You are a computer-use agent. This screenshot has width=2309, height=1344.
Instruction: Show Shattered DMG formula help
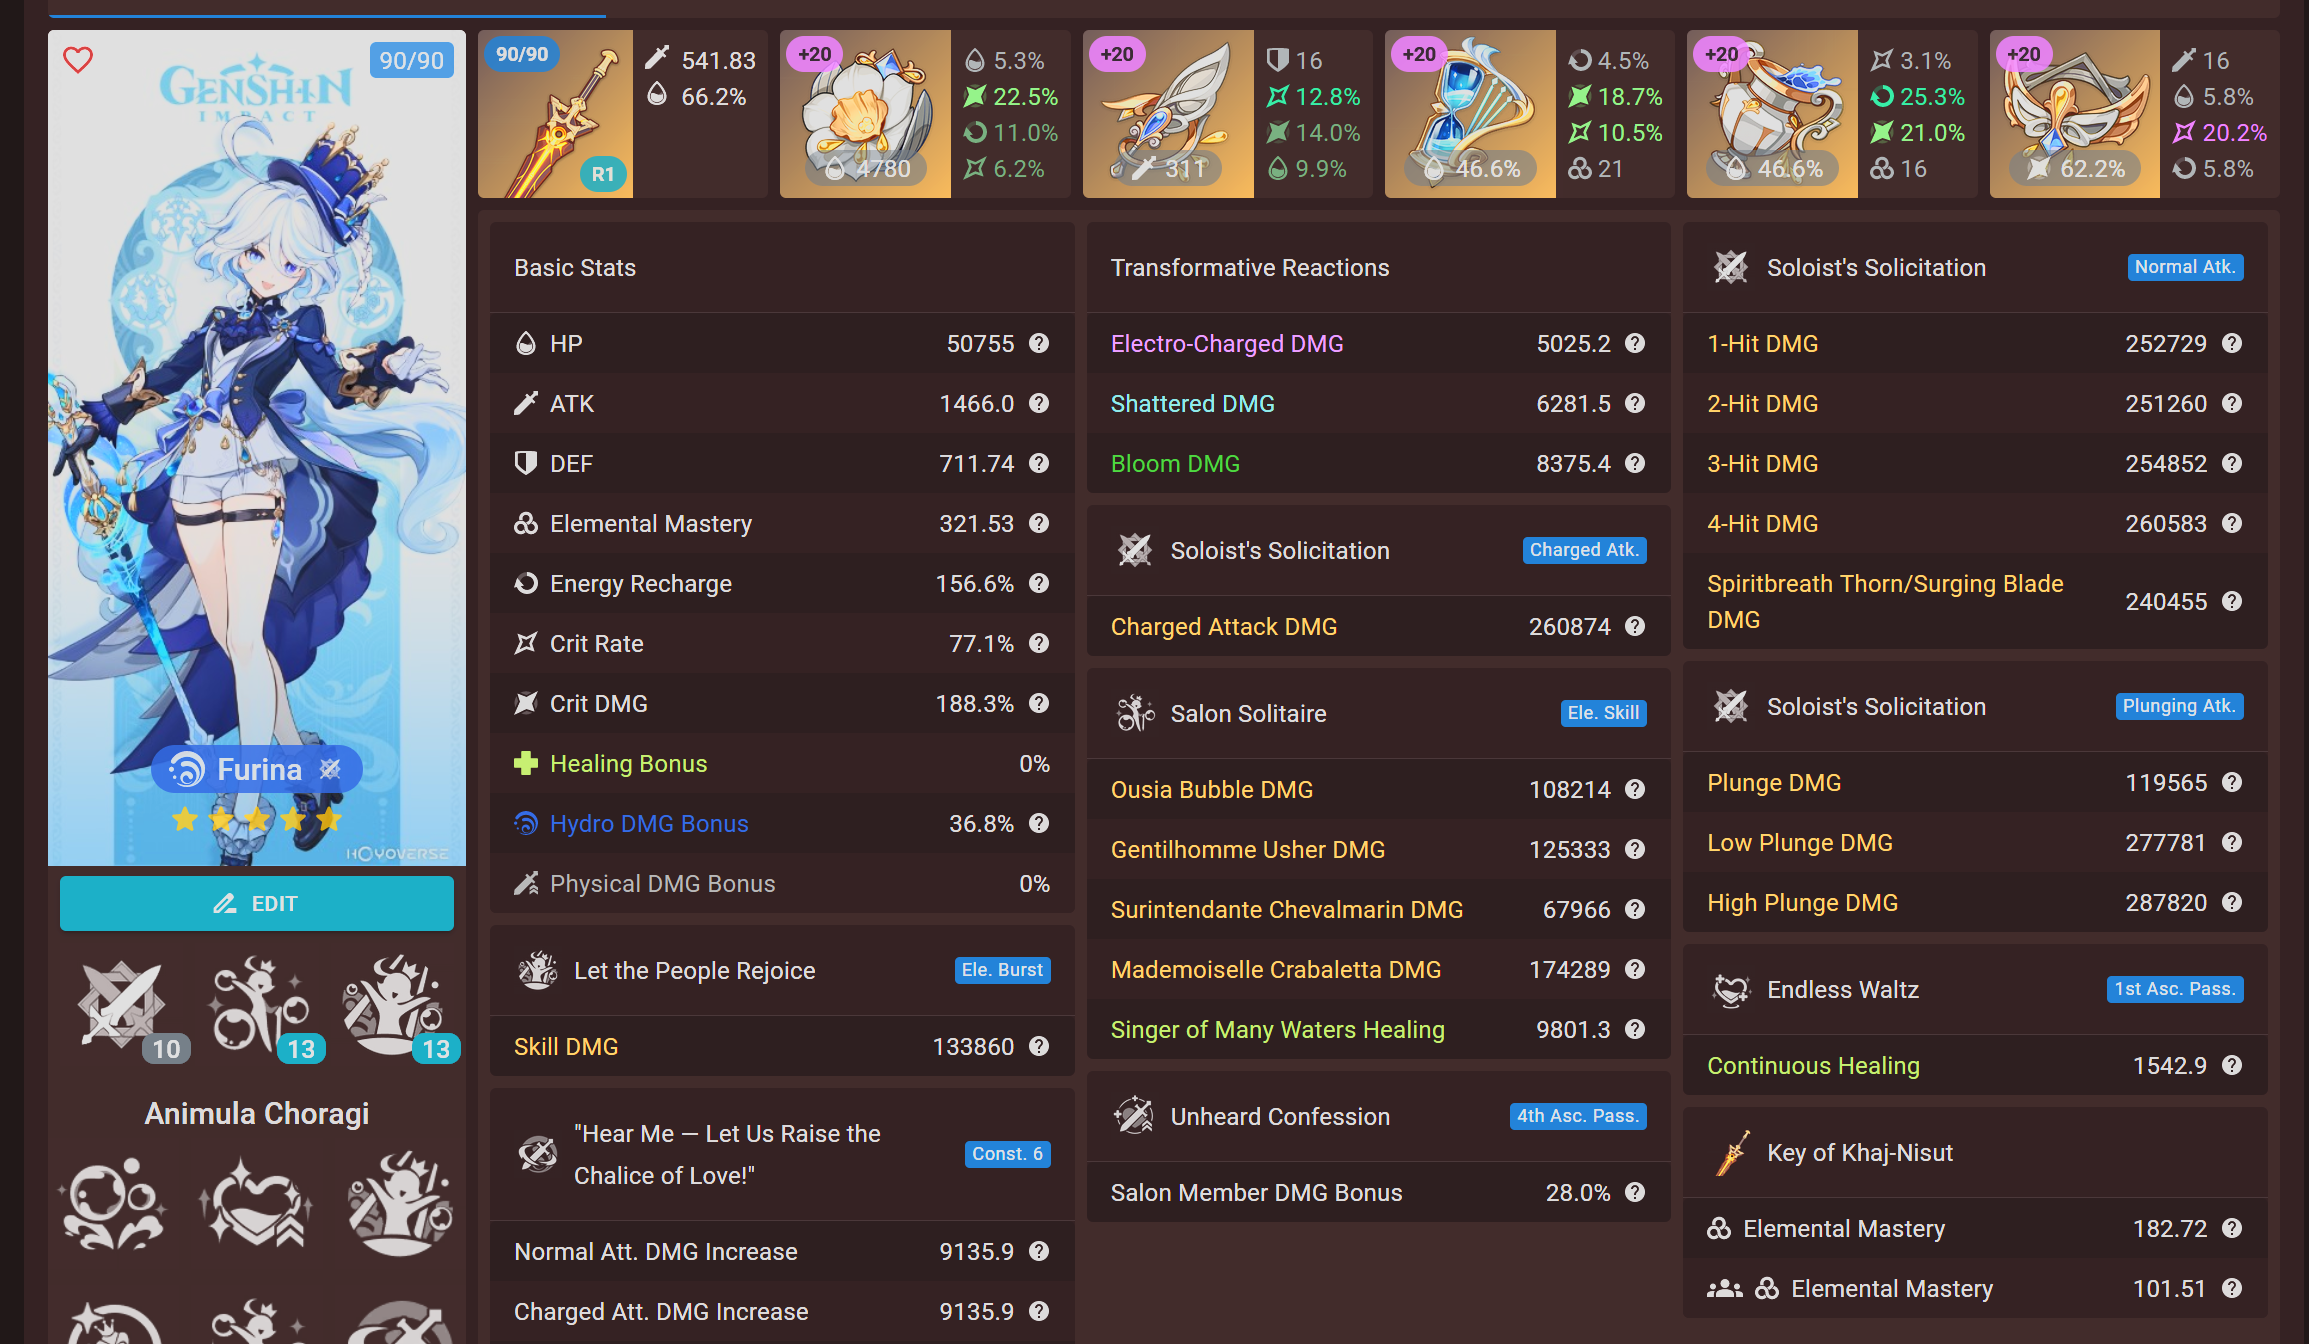[x=1635, y=403]
